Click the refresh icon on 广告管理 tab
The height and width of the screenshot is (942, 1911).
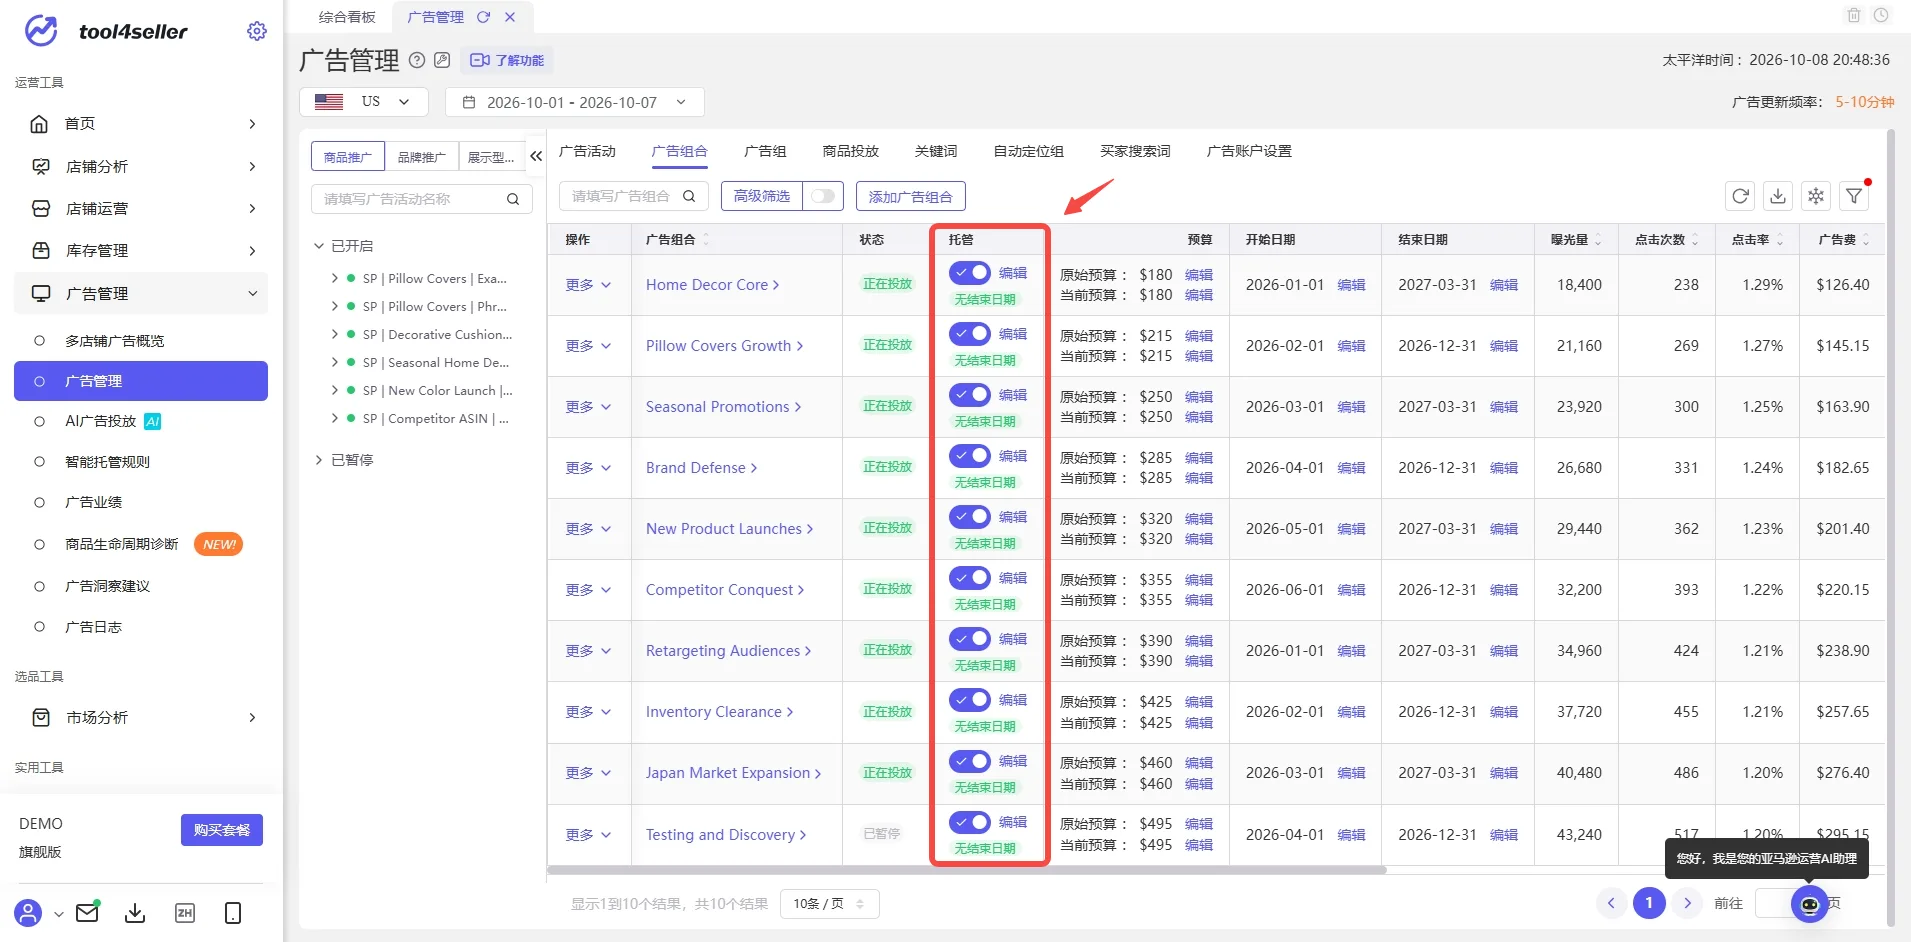(x=483, y=17)
